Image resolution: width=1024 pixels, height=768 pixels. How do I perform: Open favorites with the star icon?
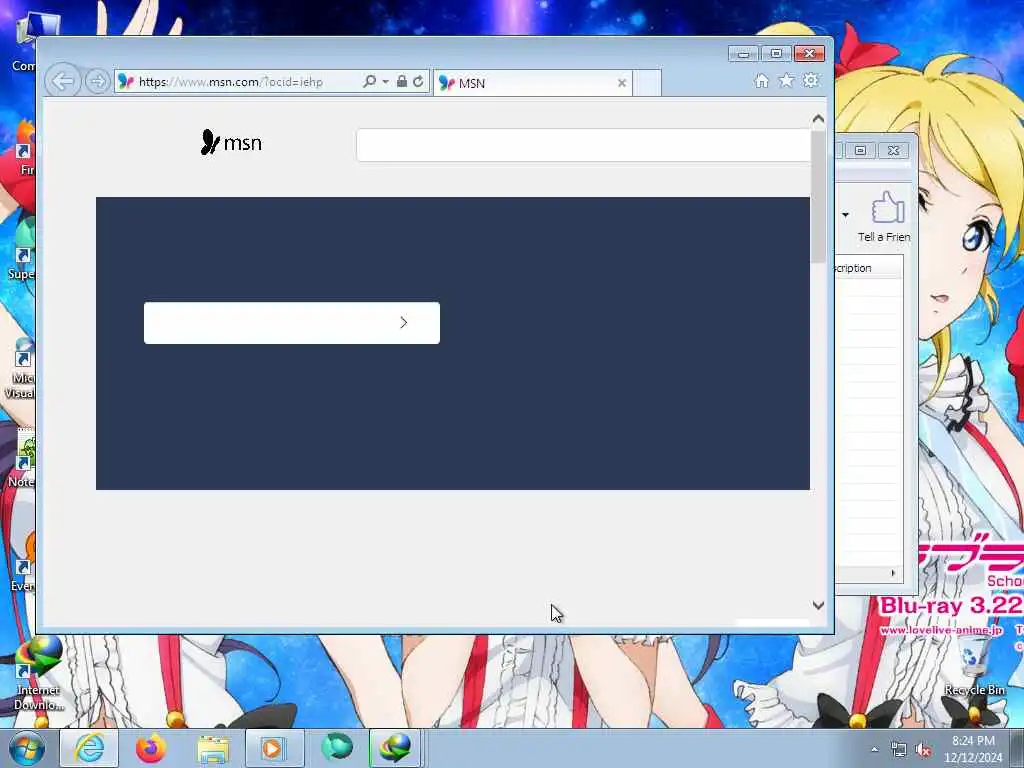786,80
